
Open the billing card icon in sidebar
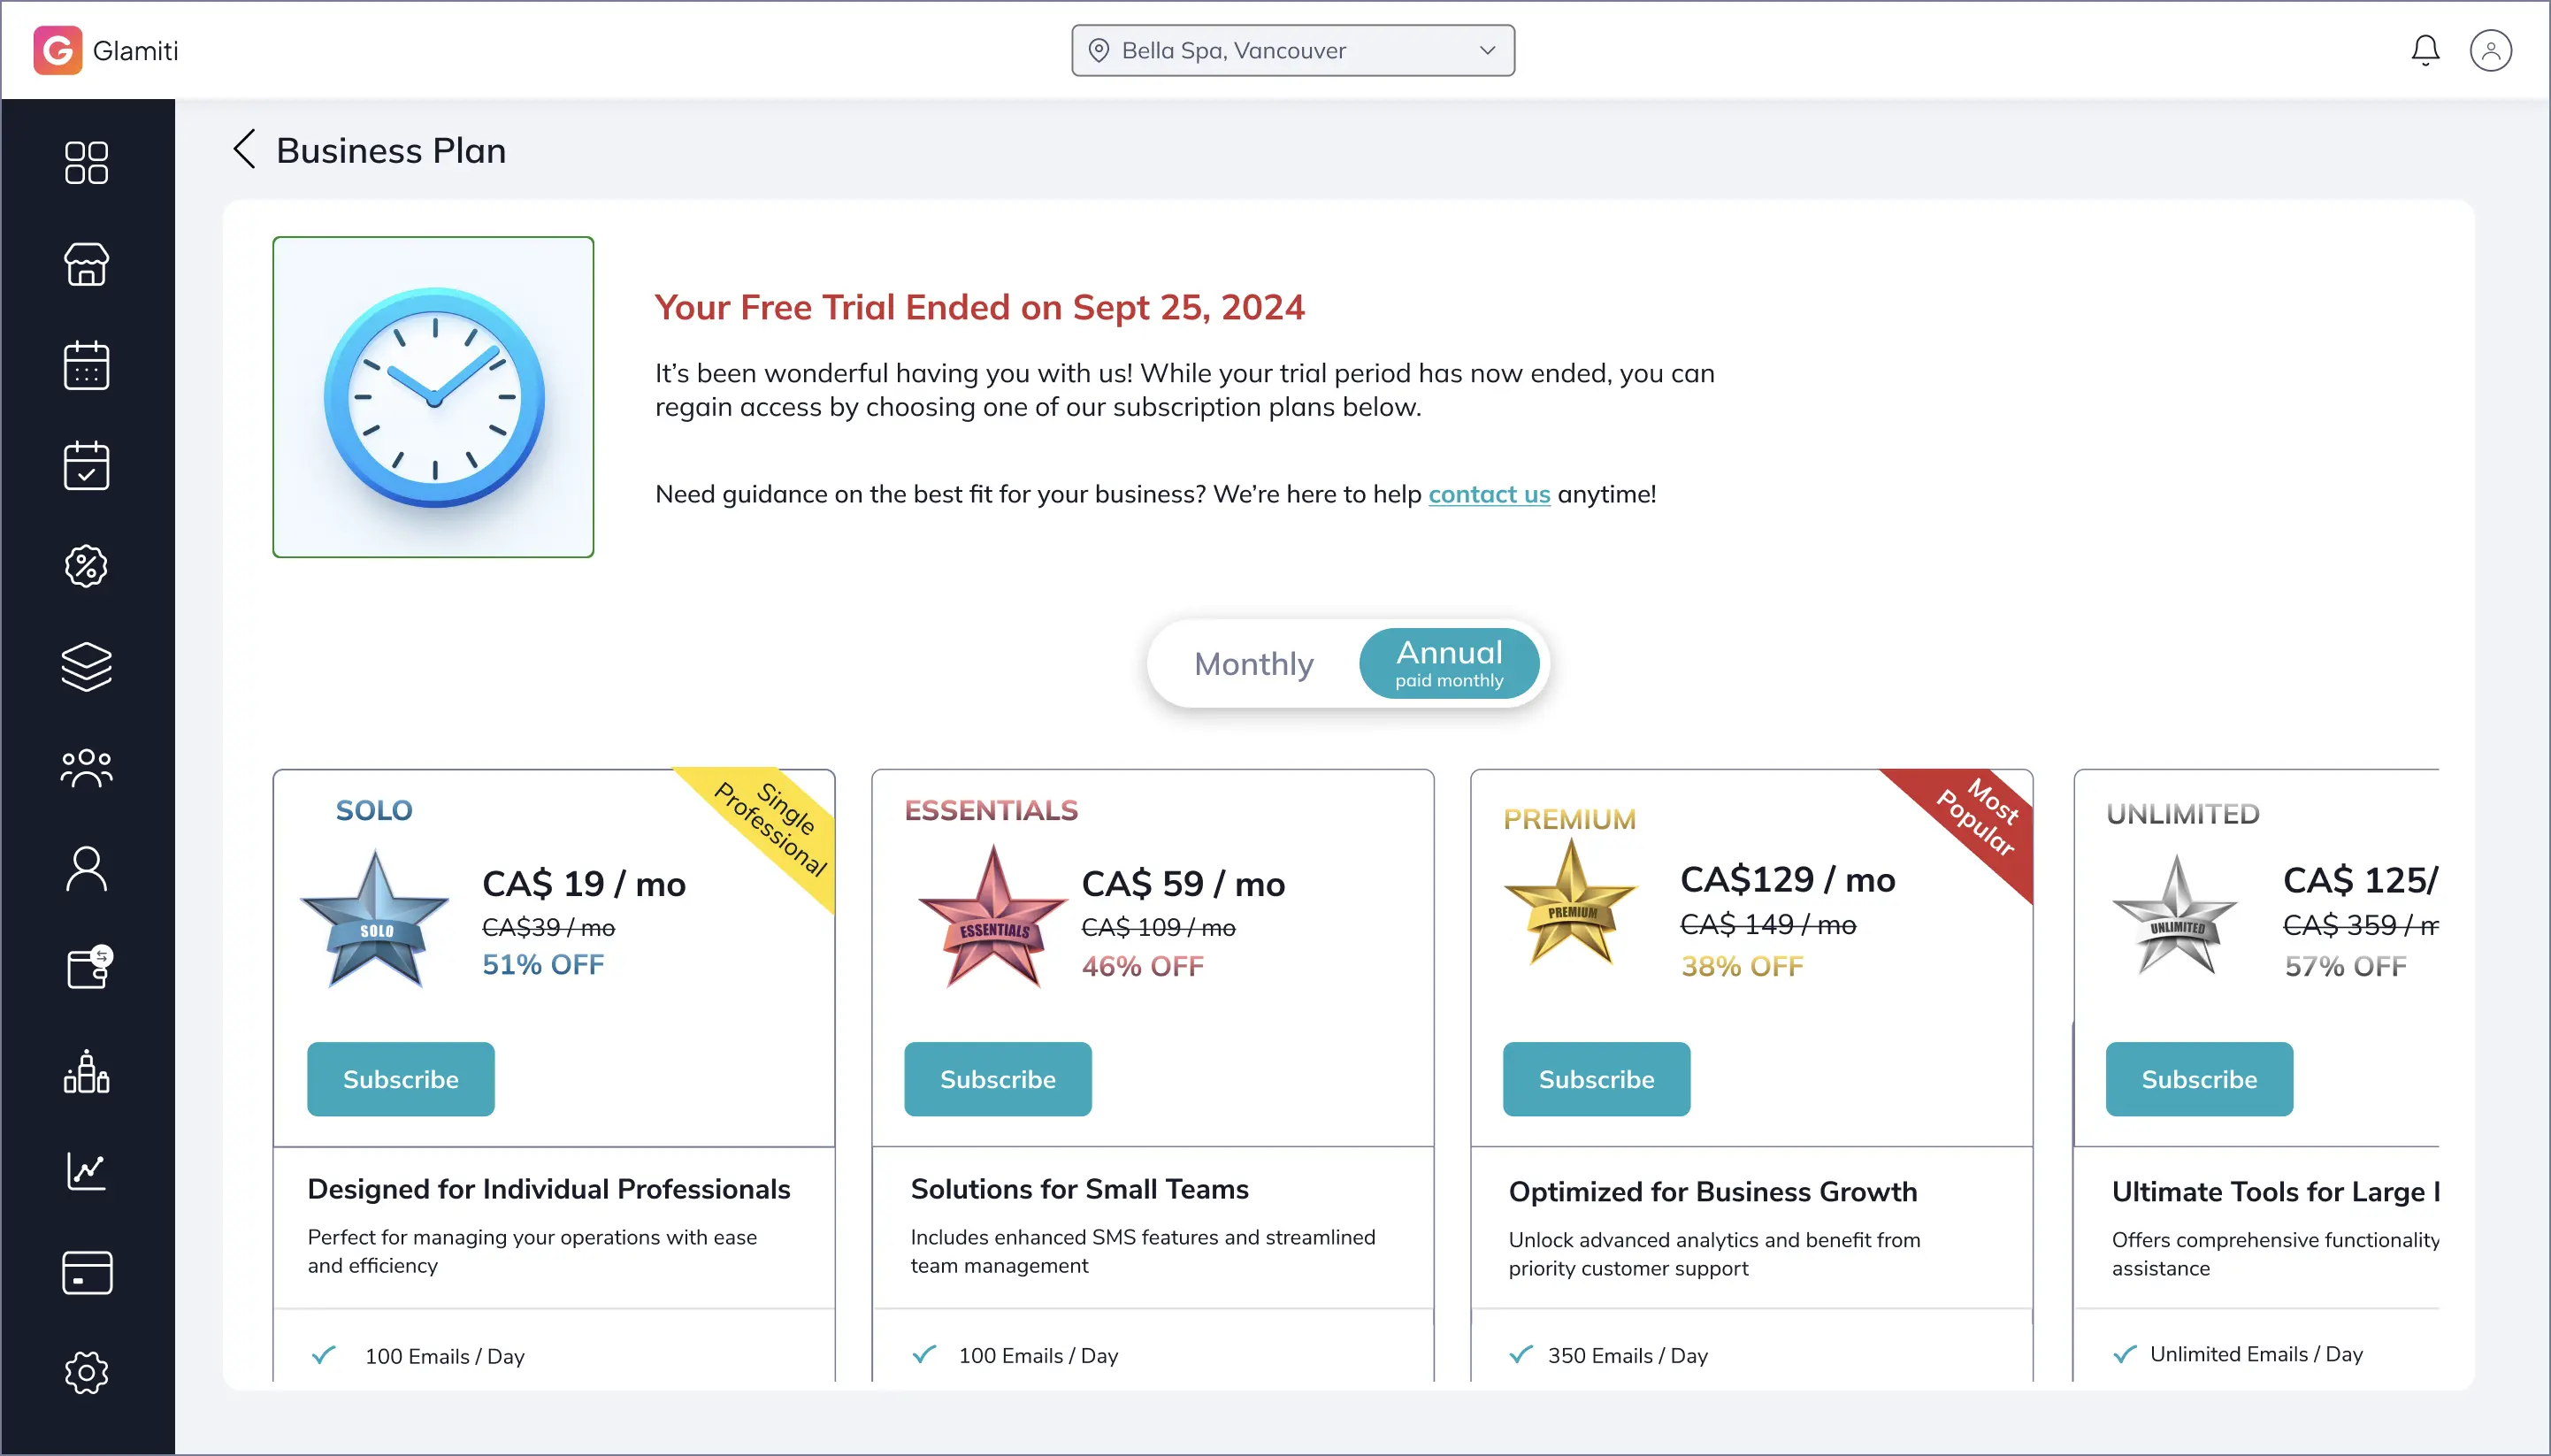click(x=86, y=1272)
